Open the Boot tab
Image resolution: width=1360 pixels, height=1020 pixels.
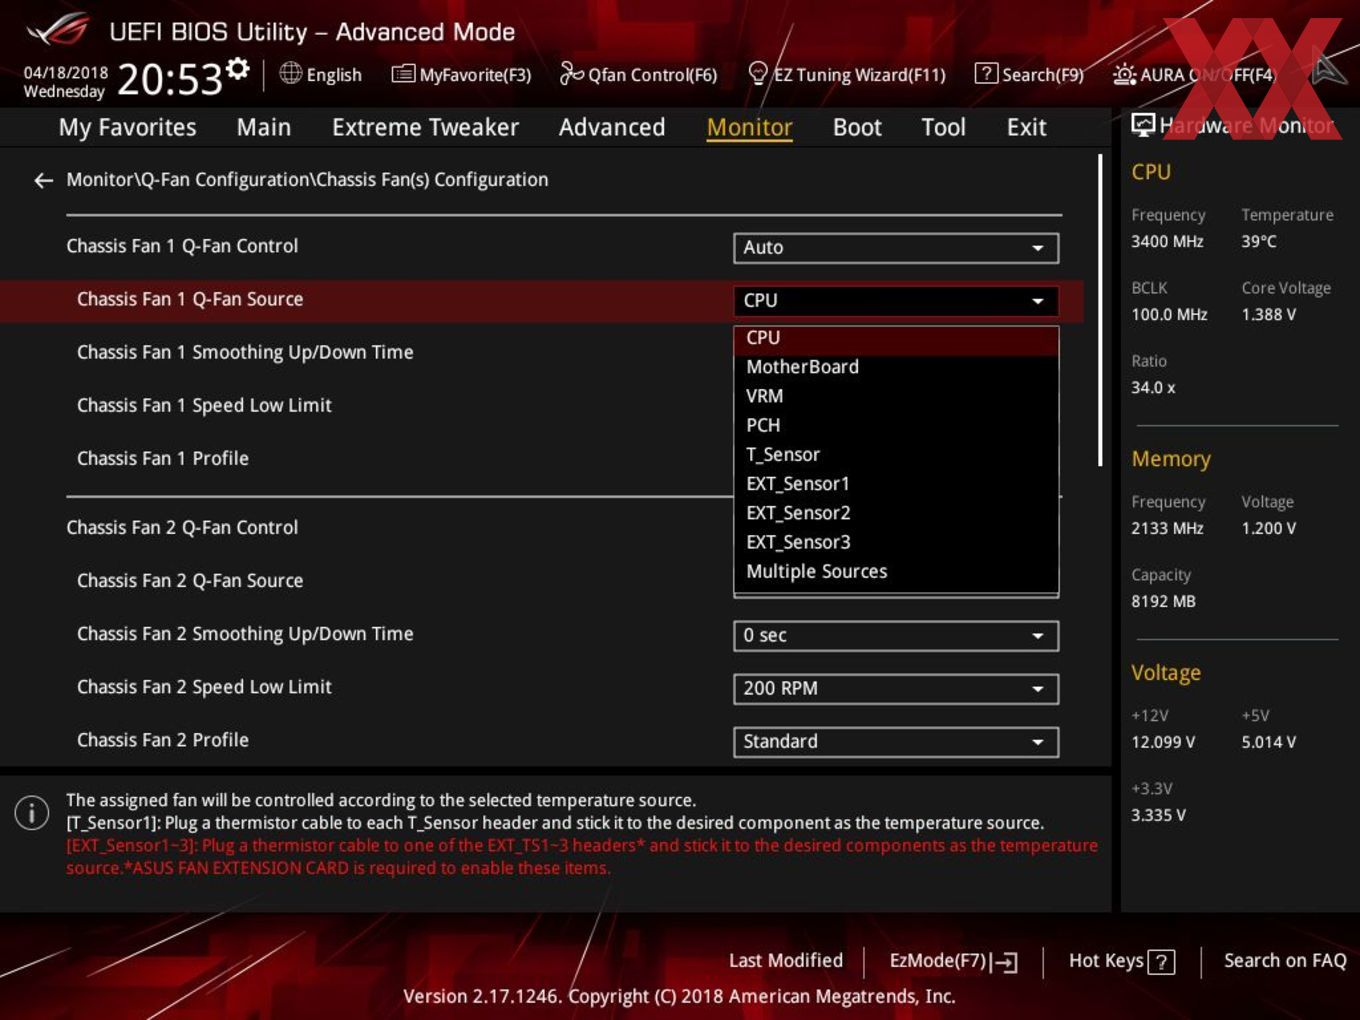pyautogui.click(x=857, y=128)
